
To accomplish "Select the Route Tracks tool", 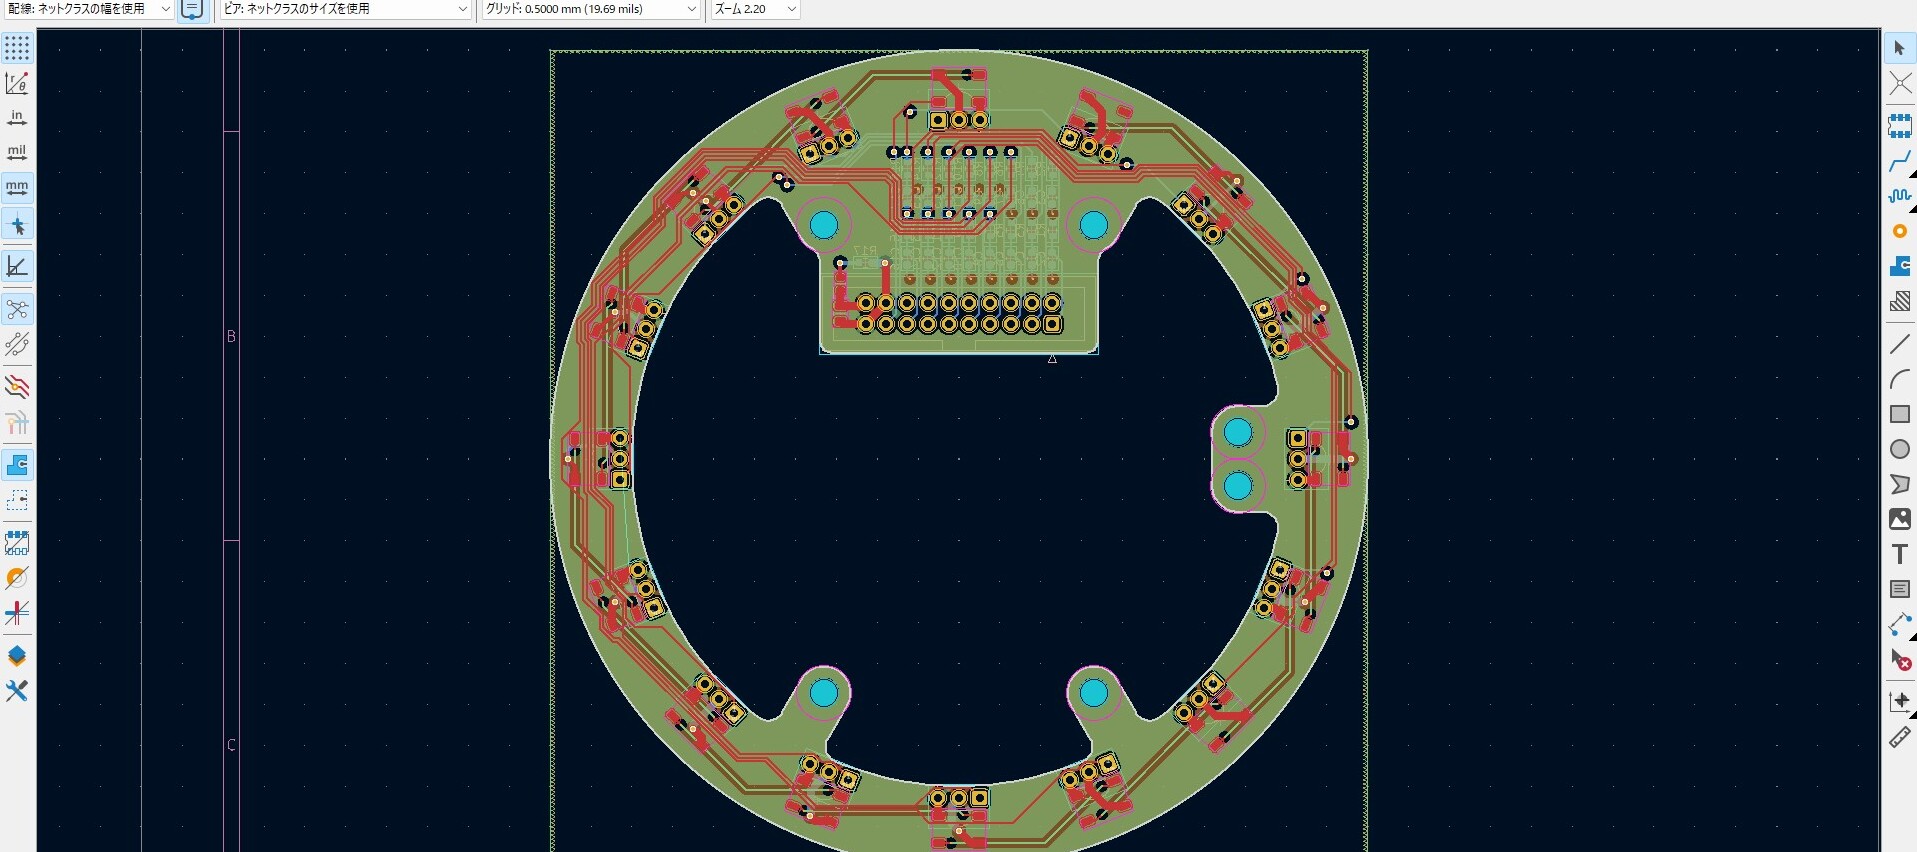I will [x=1900, y=161].
